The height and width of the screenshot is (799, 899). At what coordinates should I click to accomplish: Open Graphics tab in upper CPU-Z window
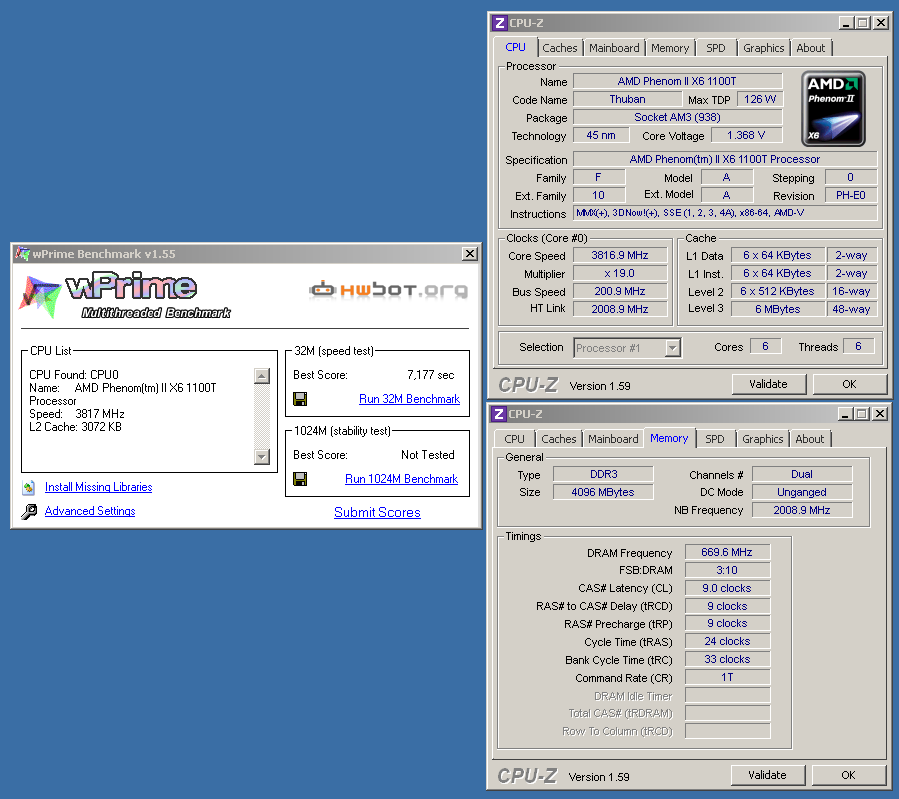coord(763,48)
